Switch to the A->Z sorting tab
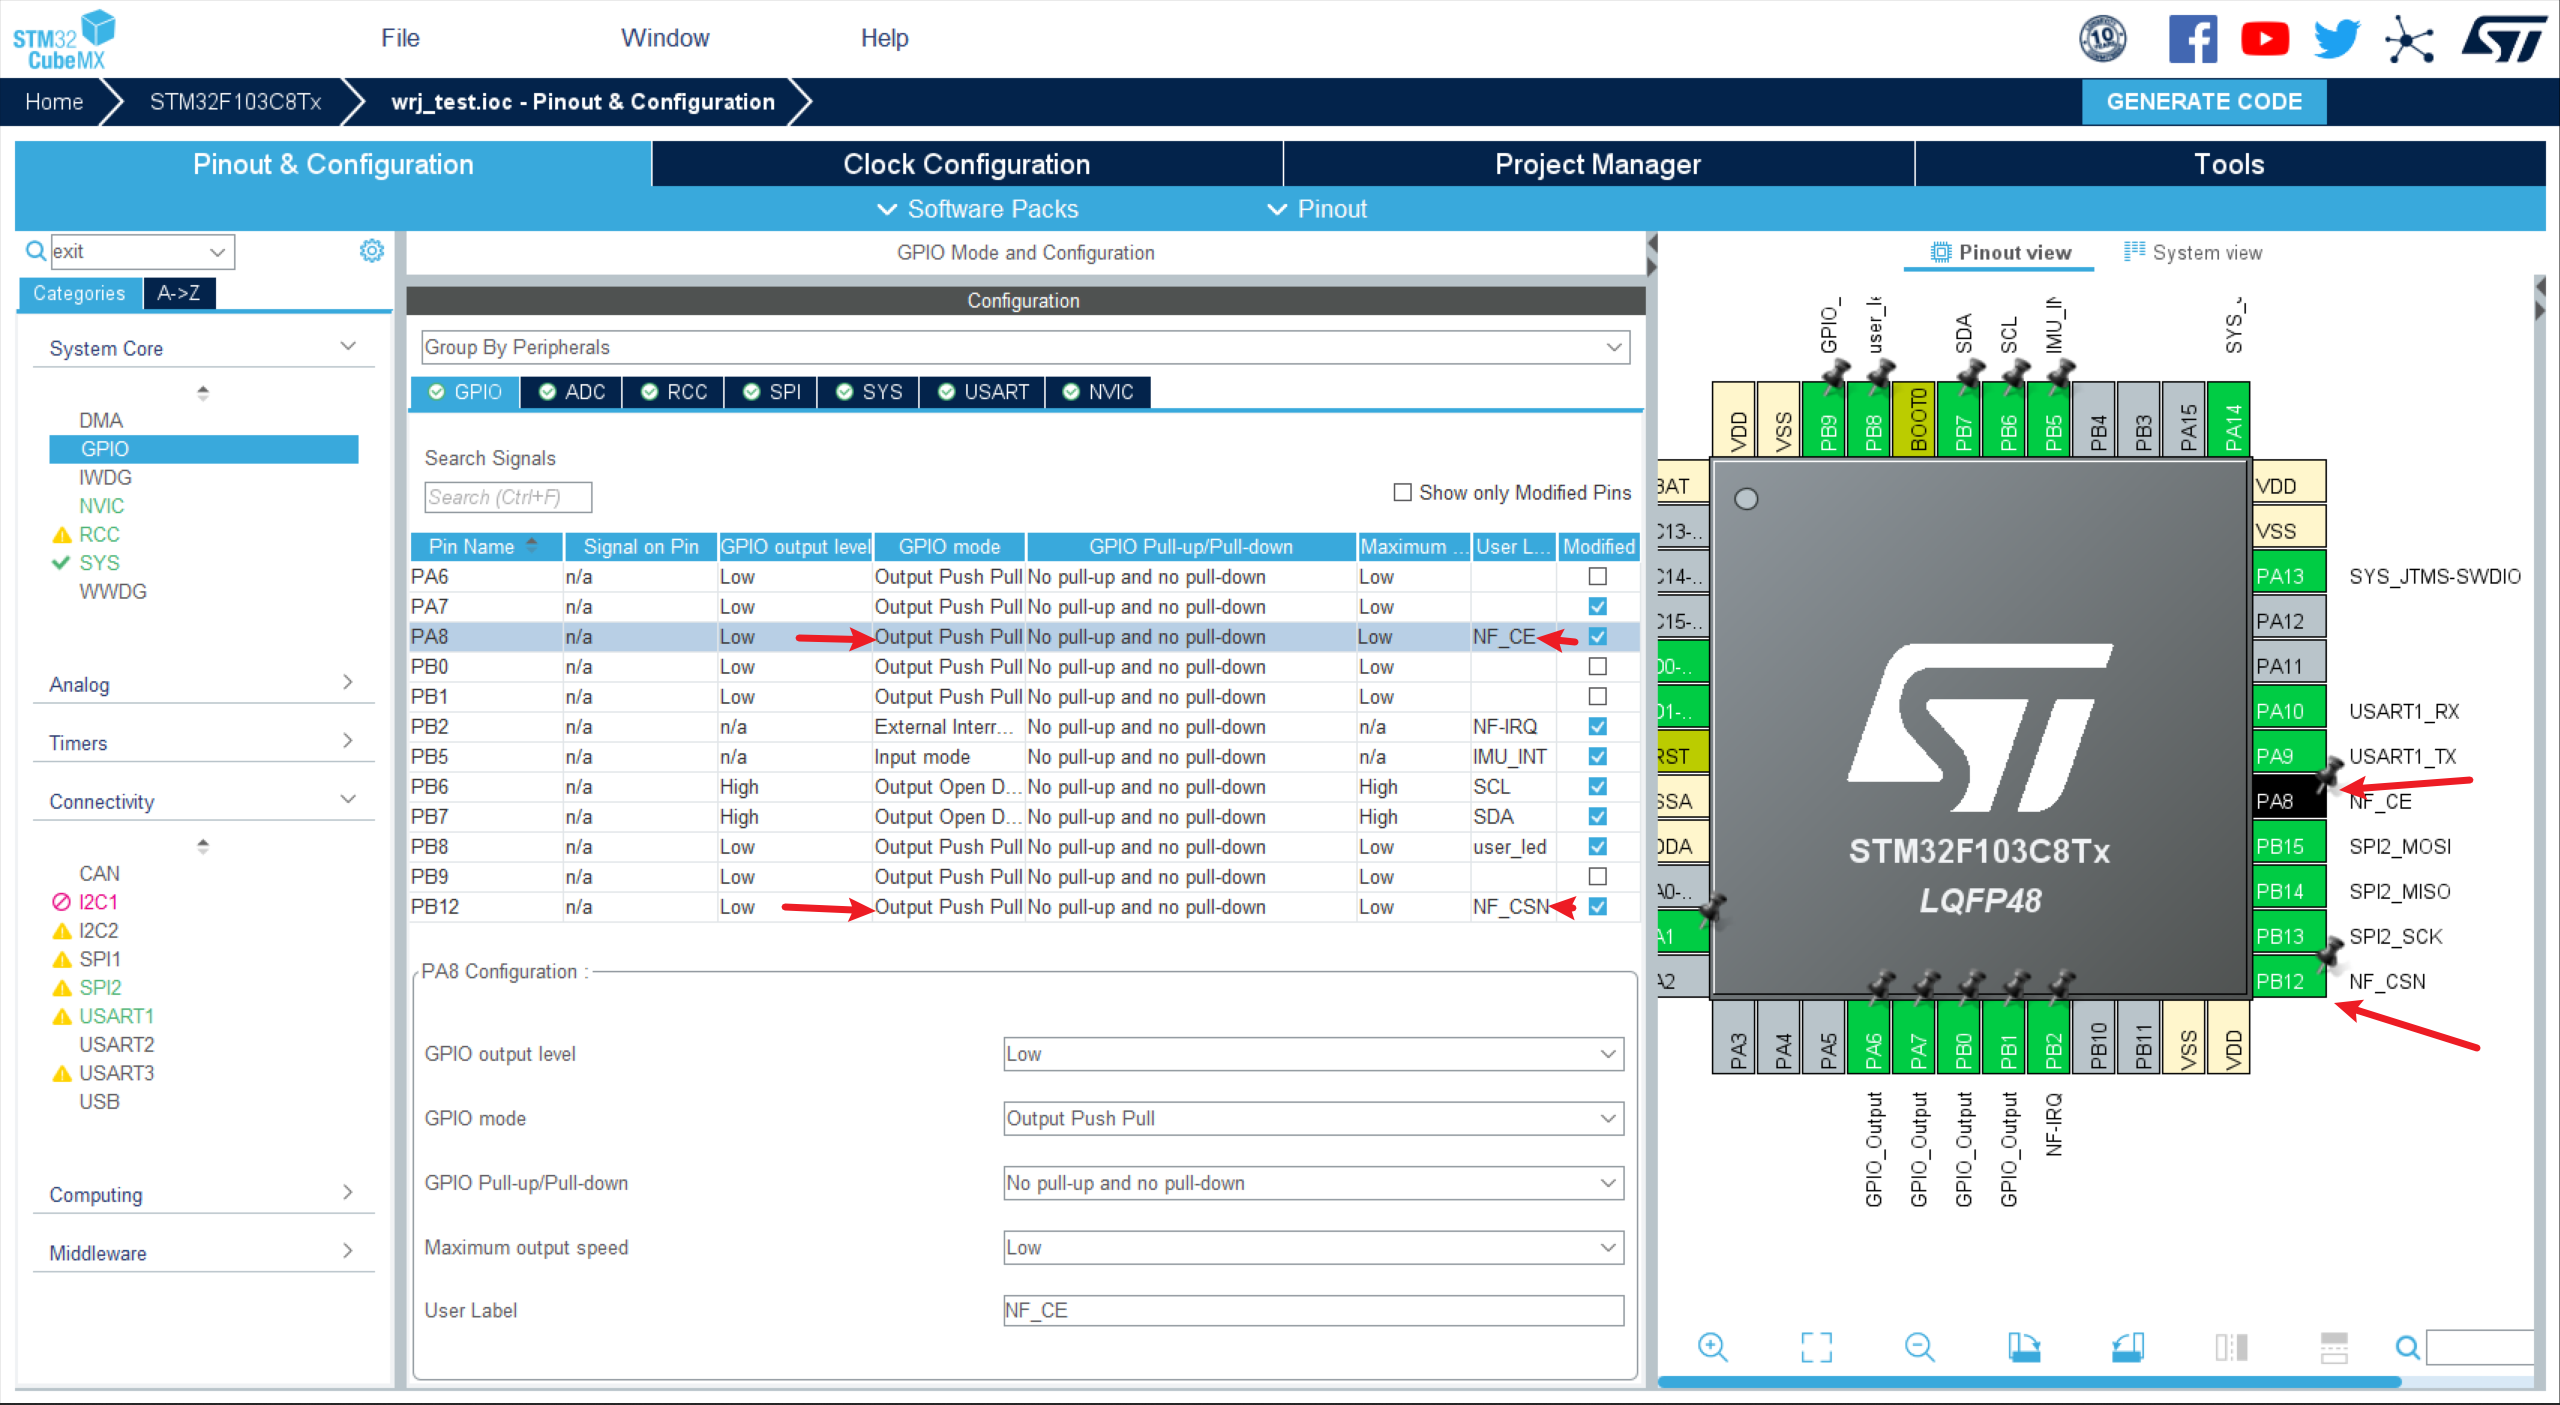The height and width of the screenshot is (1405, 2560). (x=178, y=293)
